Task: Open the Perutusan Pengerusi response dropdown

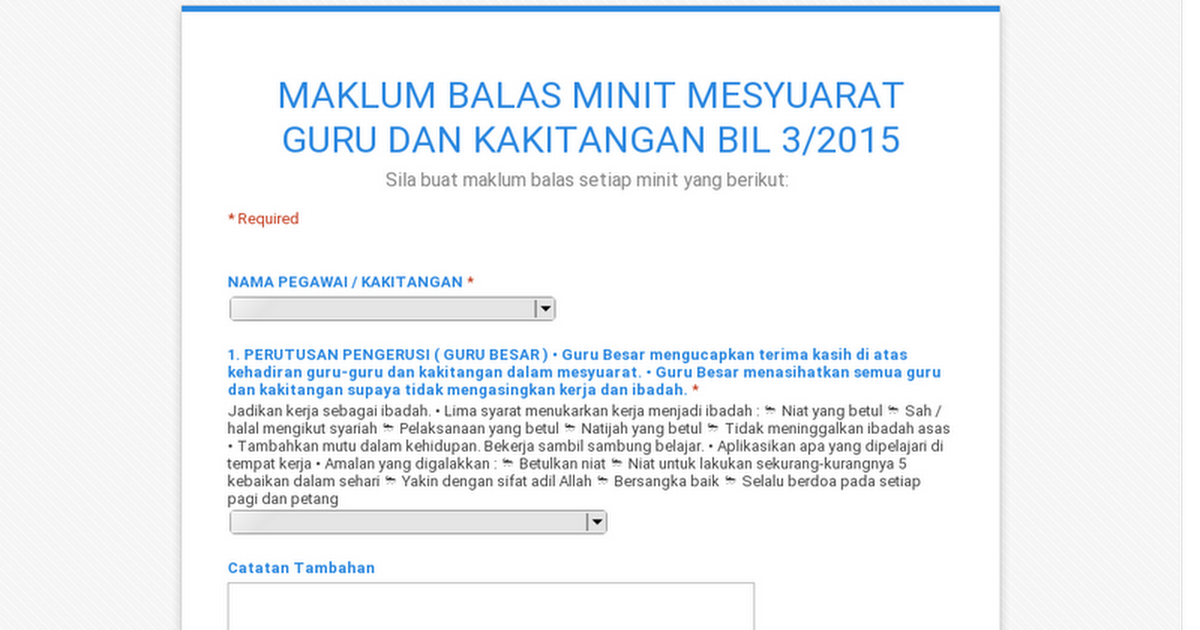Action: click(418, 522)
